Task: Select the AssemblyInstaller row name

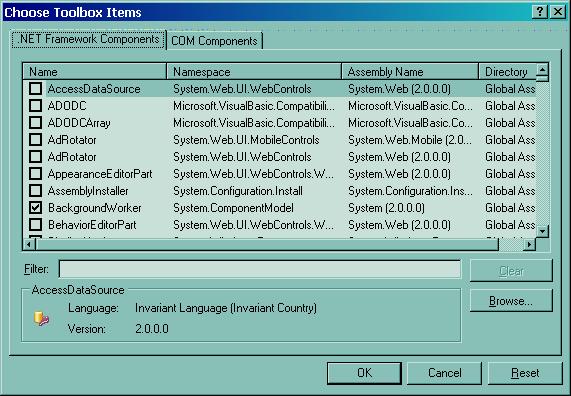Action: pyautogui.click(x=88, y=191)
